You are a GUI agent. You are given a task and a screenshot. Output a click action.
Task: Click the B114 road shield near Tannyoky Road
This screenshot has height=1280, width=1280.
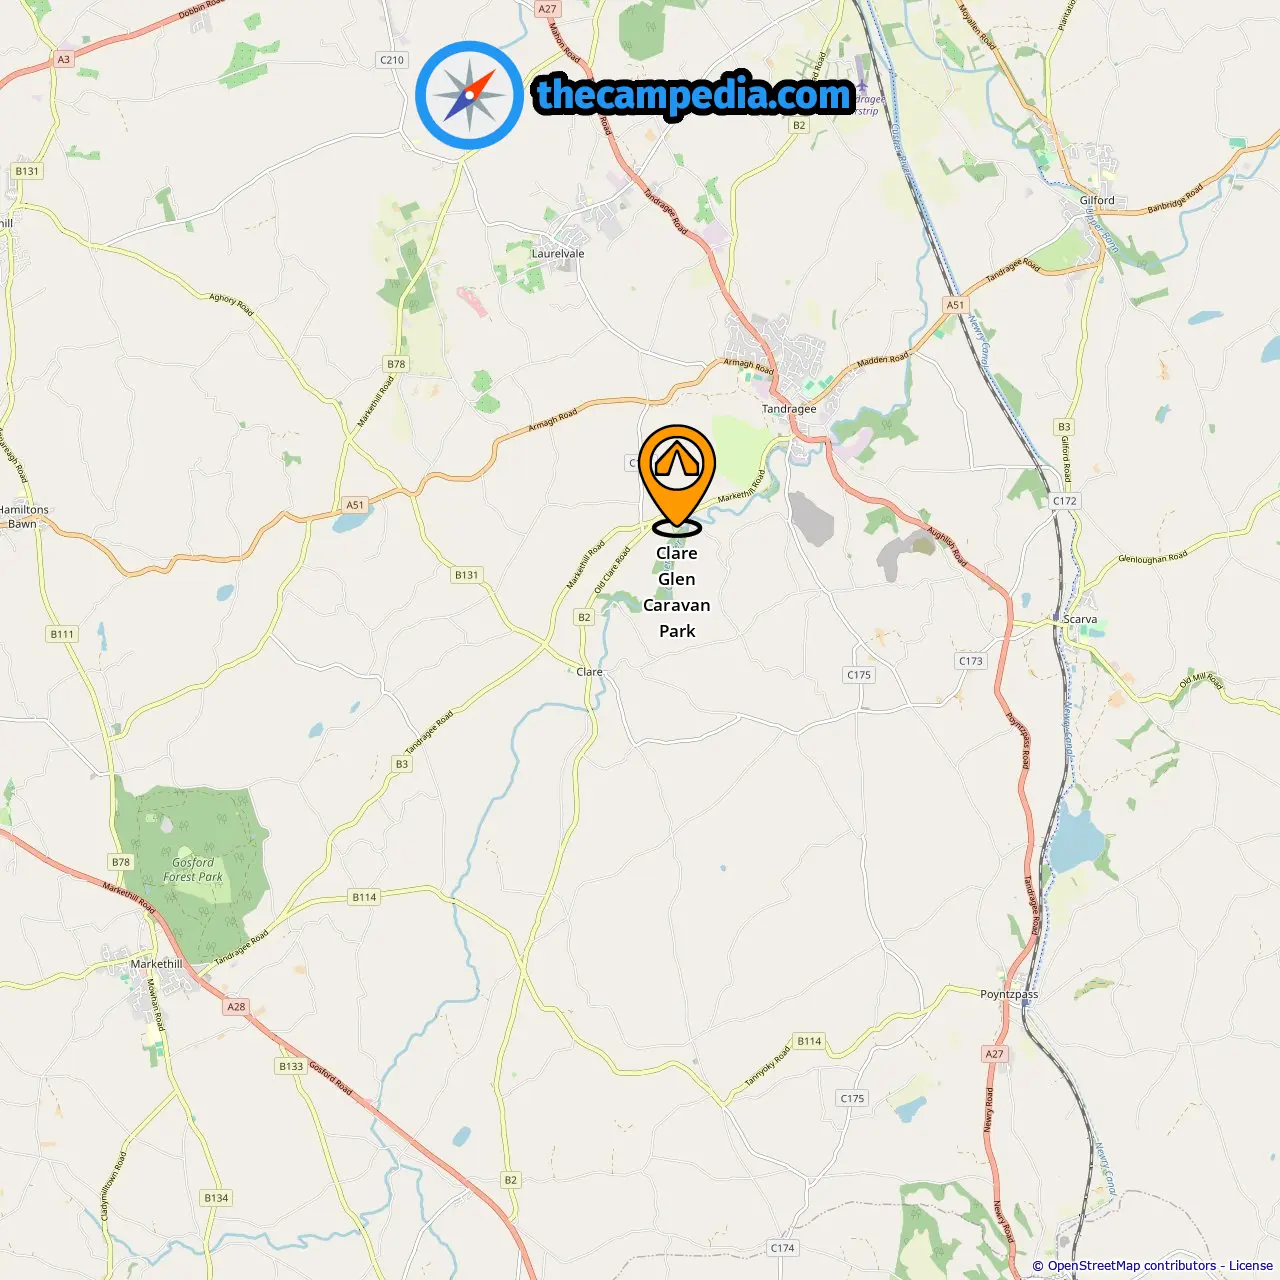tap(809, 1041)
